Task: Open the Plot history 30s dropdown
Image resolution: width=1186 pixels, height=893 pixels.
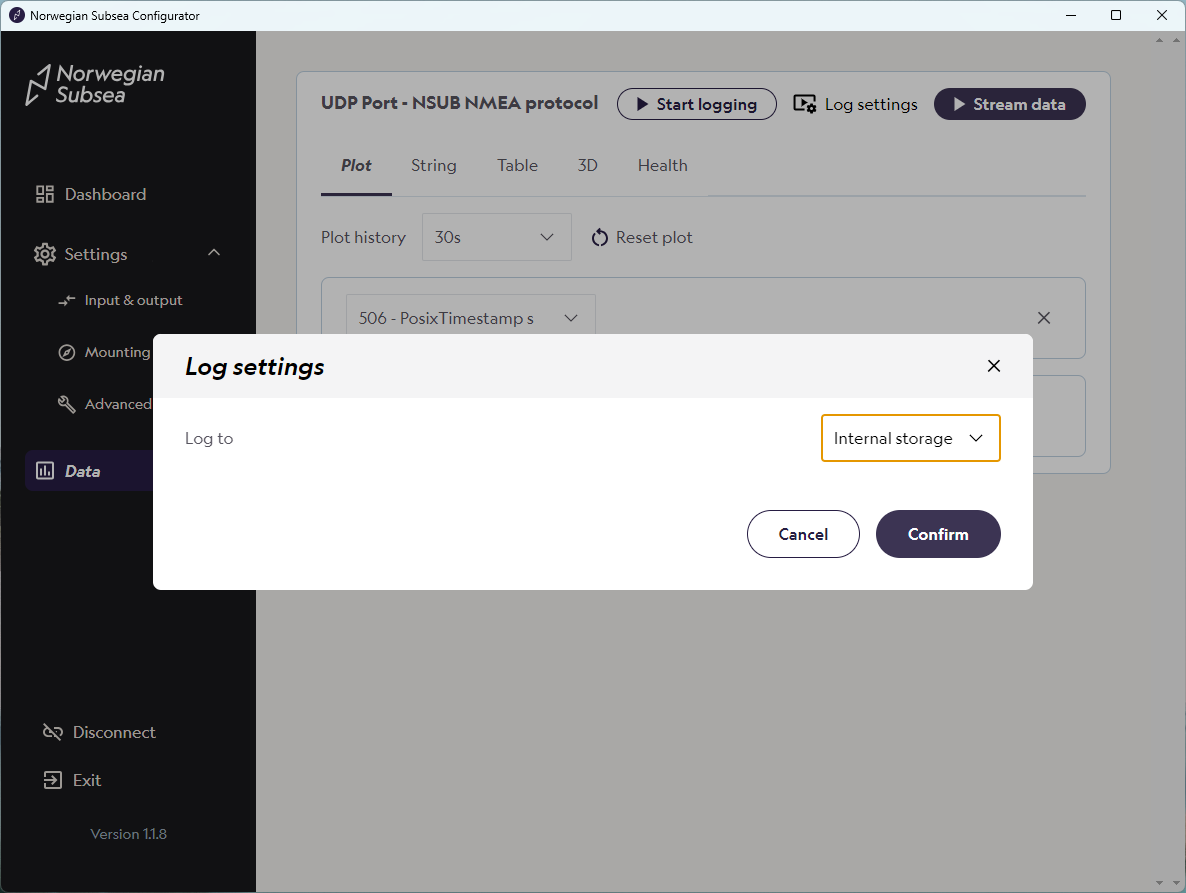Action: (x=496, y=237)
